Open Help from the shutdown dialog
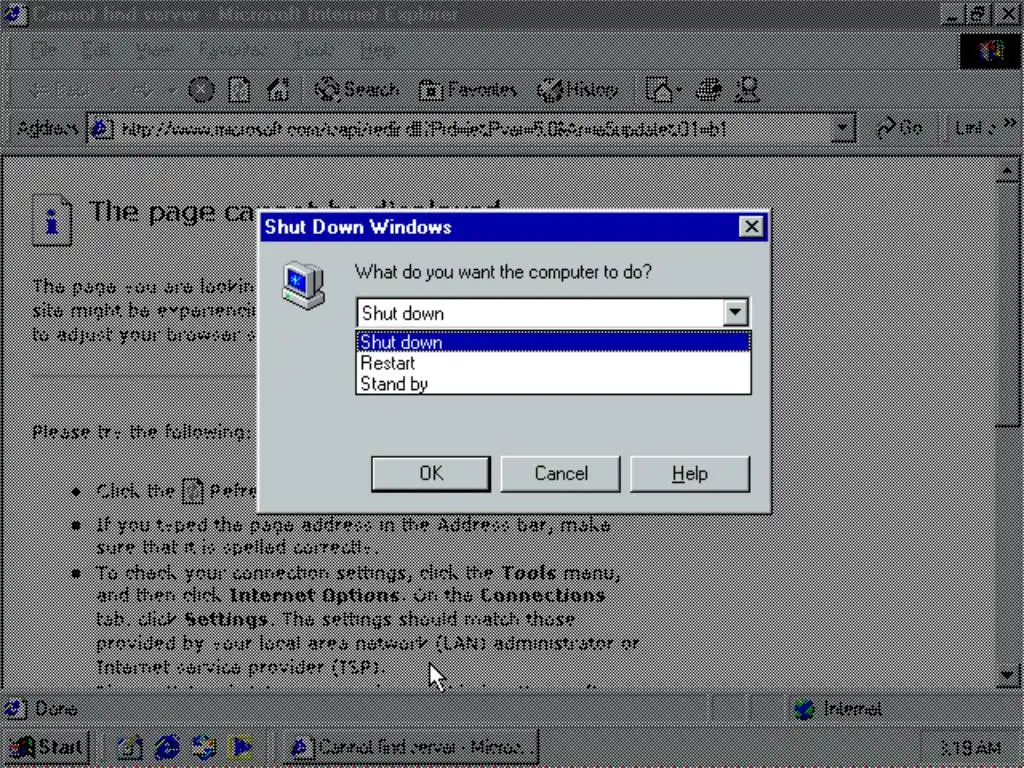 (690, 473)
